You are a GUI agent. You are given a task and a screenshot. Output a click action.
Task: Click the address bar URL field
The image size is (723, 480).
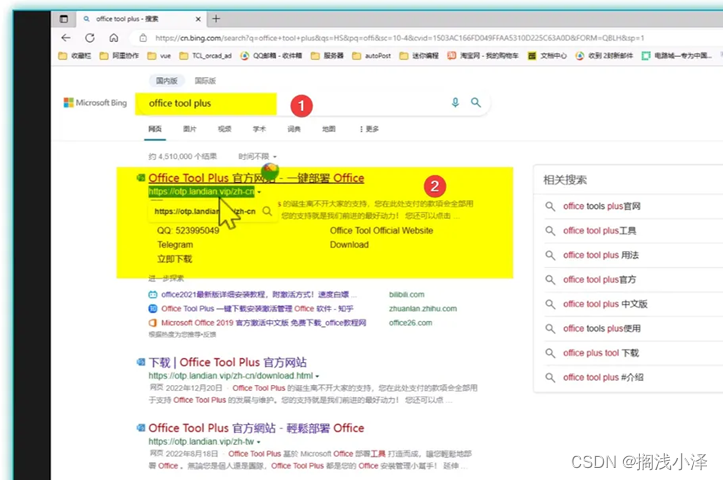pyautogui.click(x=399, y=38)
